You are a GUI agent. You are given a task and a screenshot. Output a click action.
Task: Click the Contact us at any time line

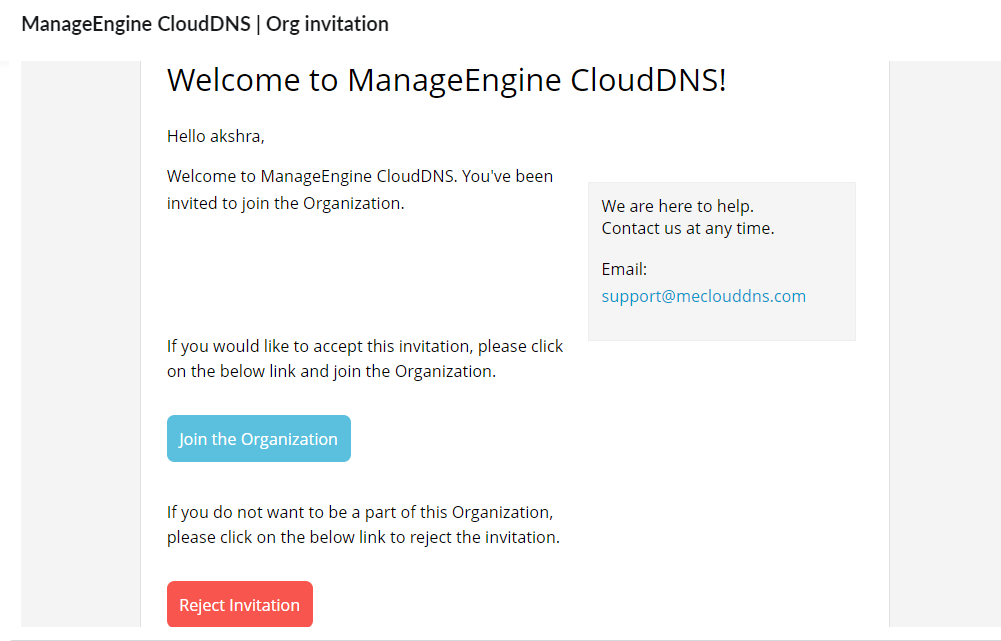687,228
